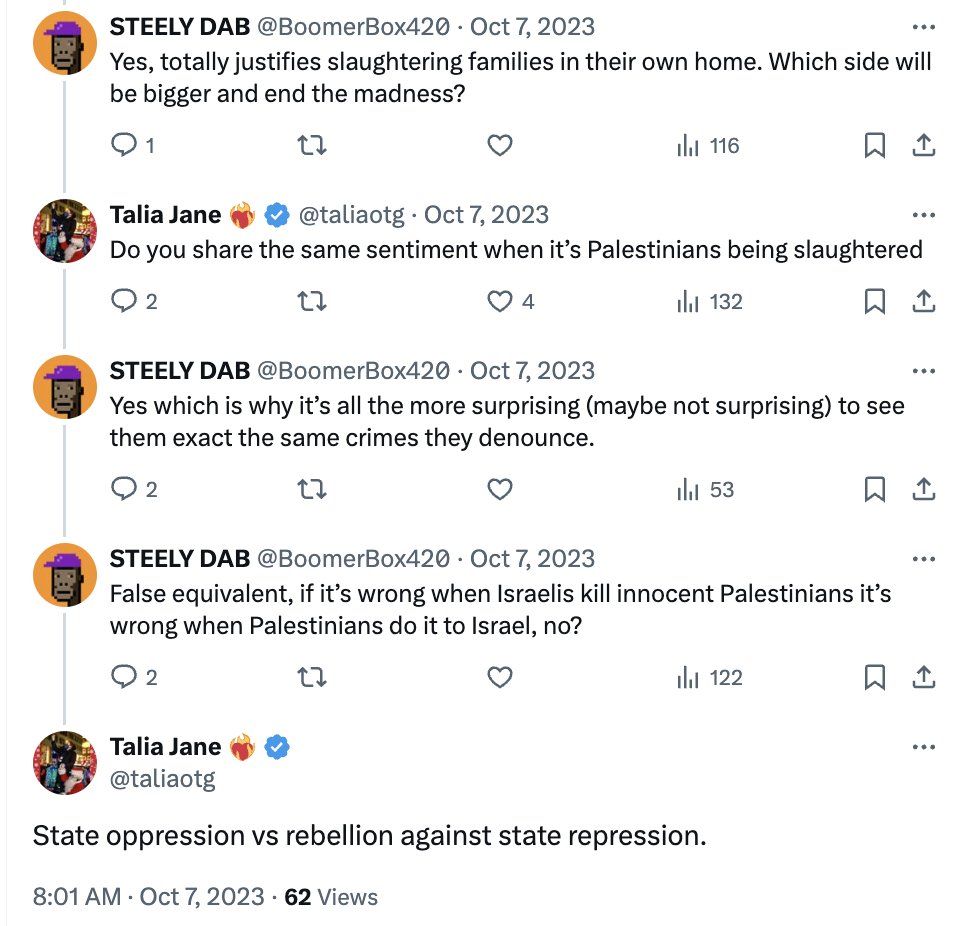This screenshot has width=958, height=926.
Task: Open STEELY DAB's avatar on the top tweet
Action: coord(65,45)
